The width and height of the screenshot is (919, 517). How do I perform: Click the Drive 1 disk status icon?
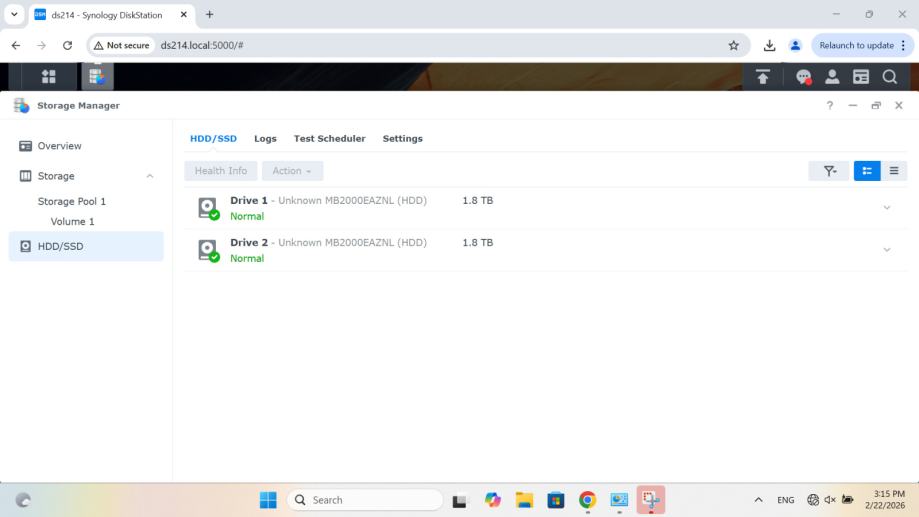click(x=208, y=208)
